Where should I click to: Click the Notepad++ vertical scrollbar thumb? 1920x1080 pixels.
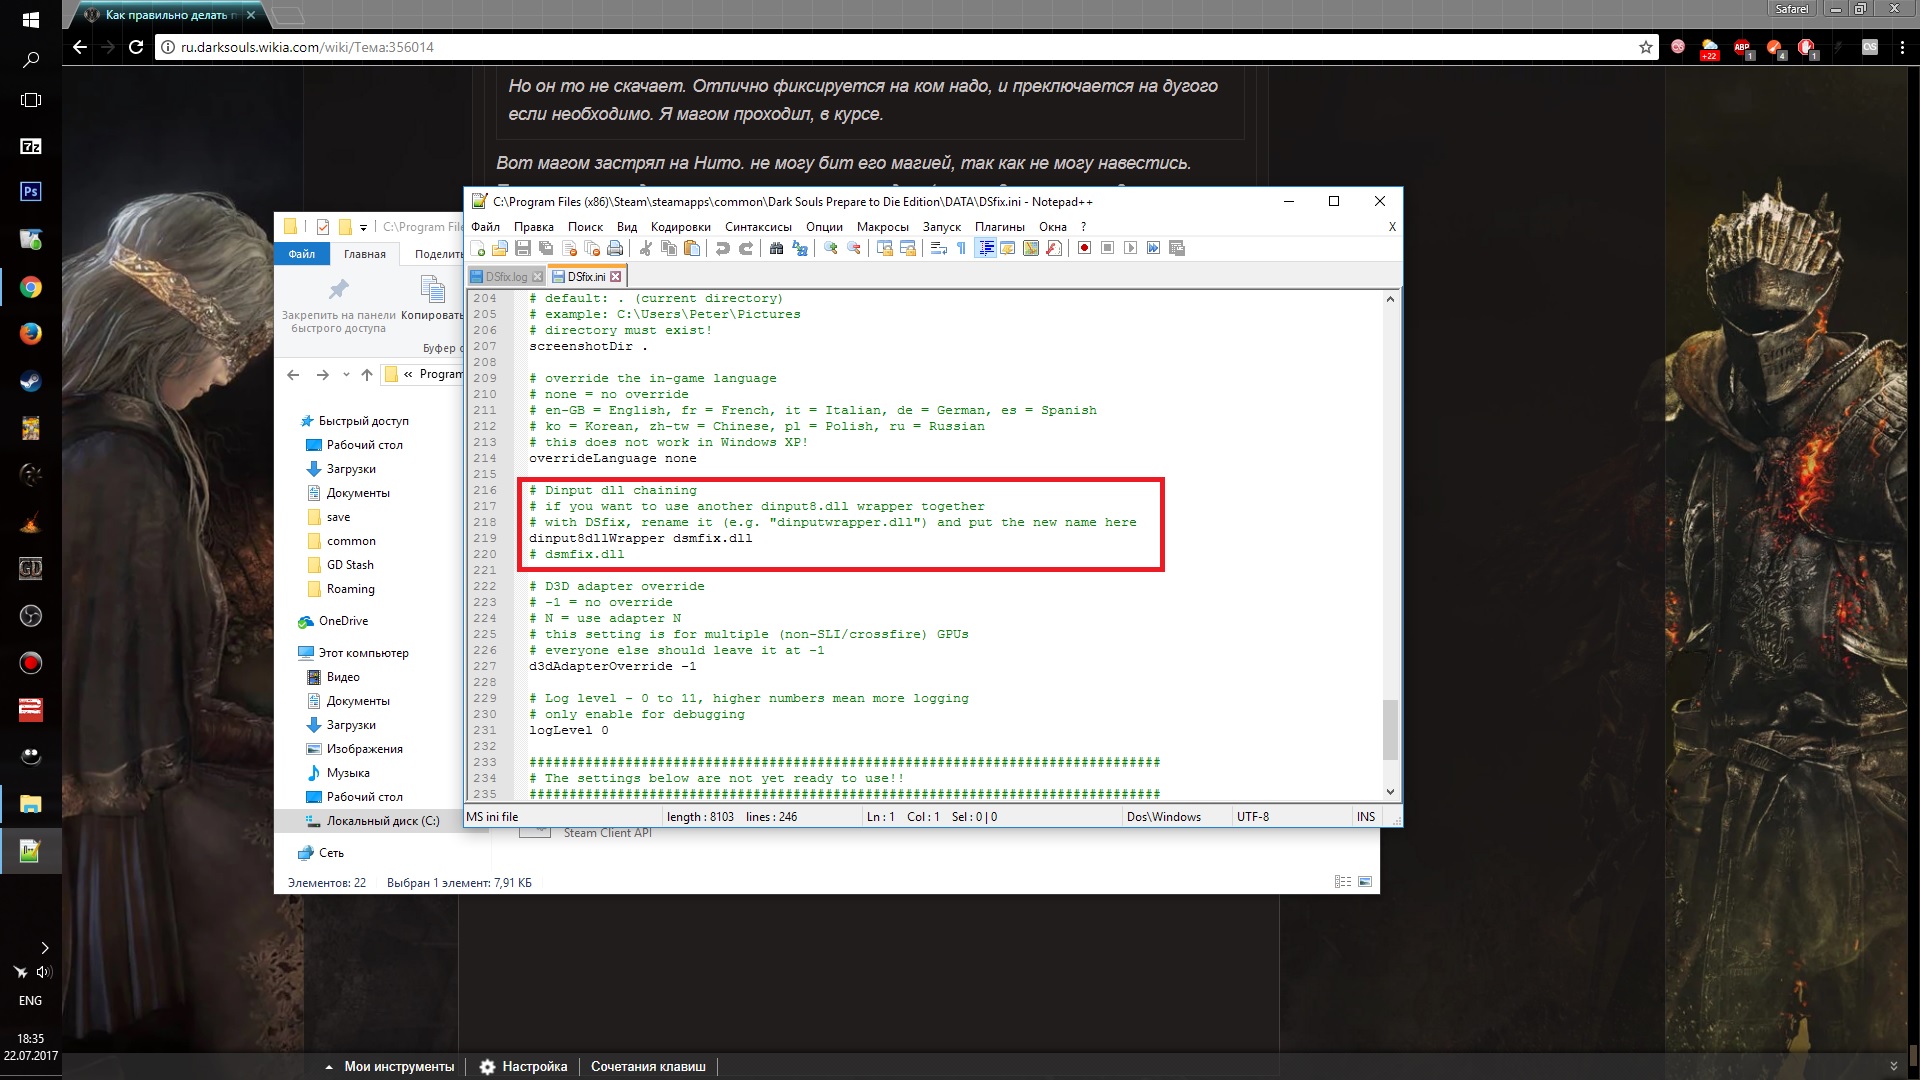click(1390, 730)
